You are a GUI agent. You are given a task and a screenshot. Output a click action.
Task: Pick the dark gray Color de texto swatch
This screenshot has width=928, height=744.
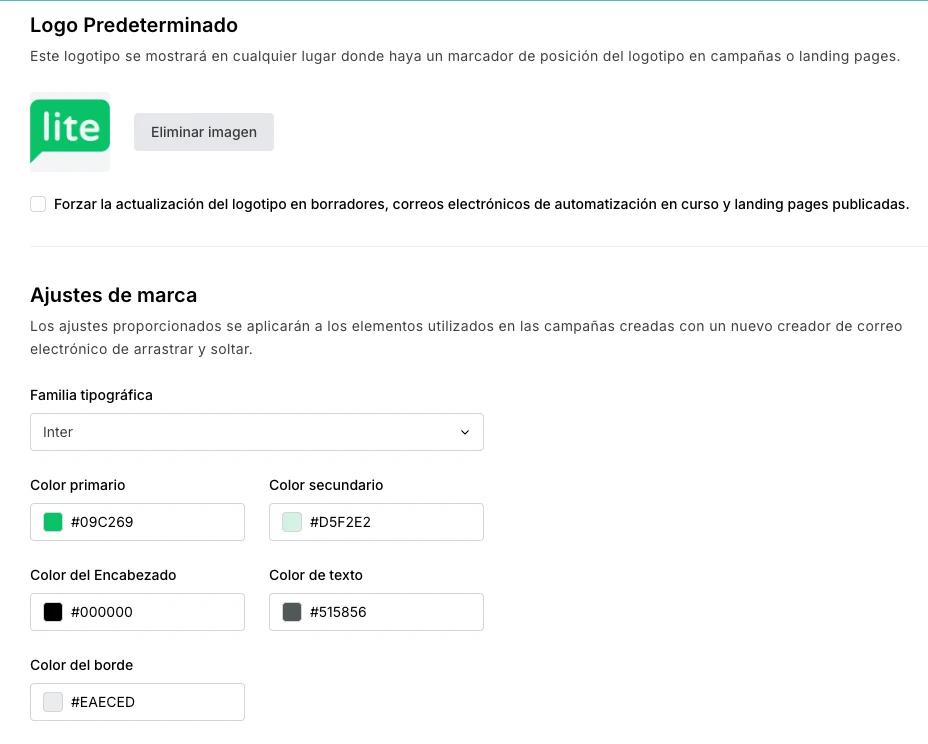(x=292, y=612)
